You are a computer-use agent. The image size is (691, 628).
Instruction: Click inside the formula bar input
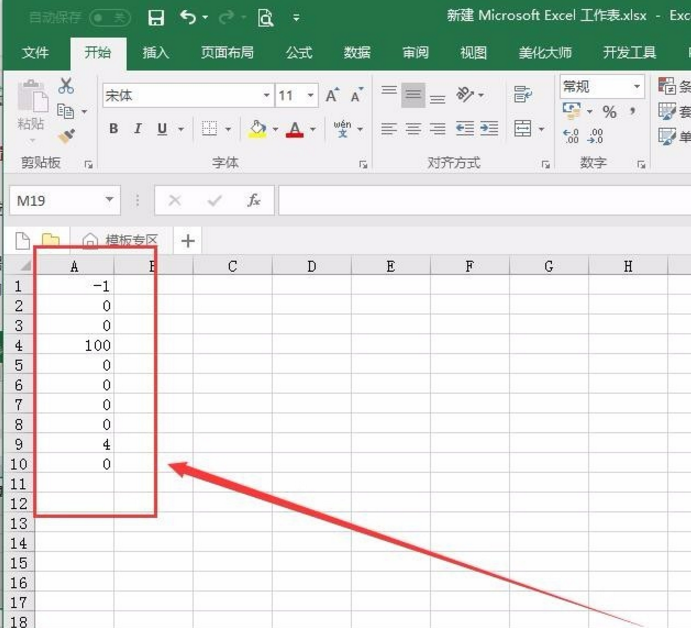tap(485, 201)
